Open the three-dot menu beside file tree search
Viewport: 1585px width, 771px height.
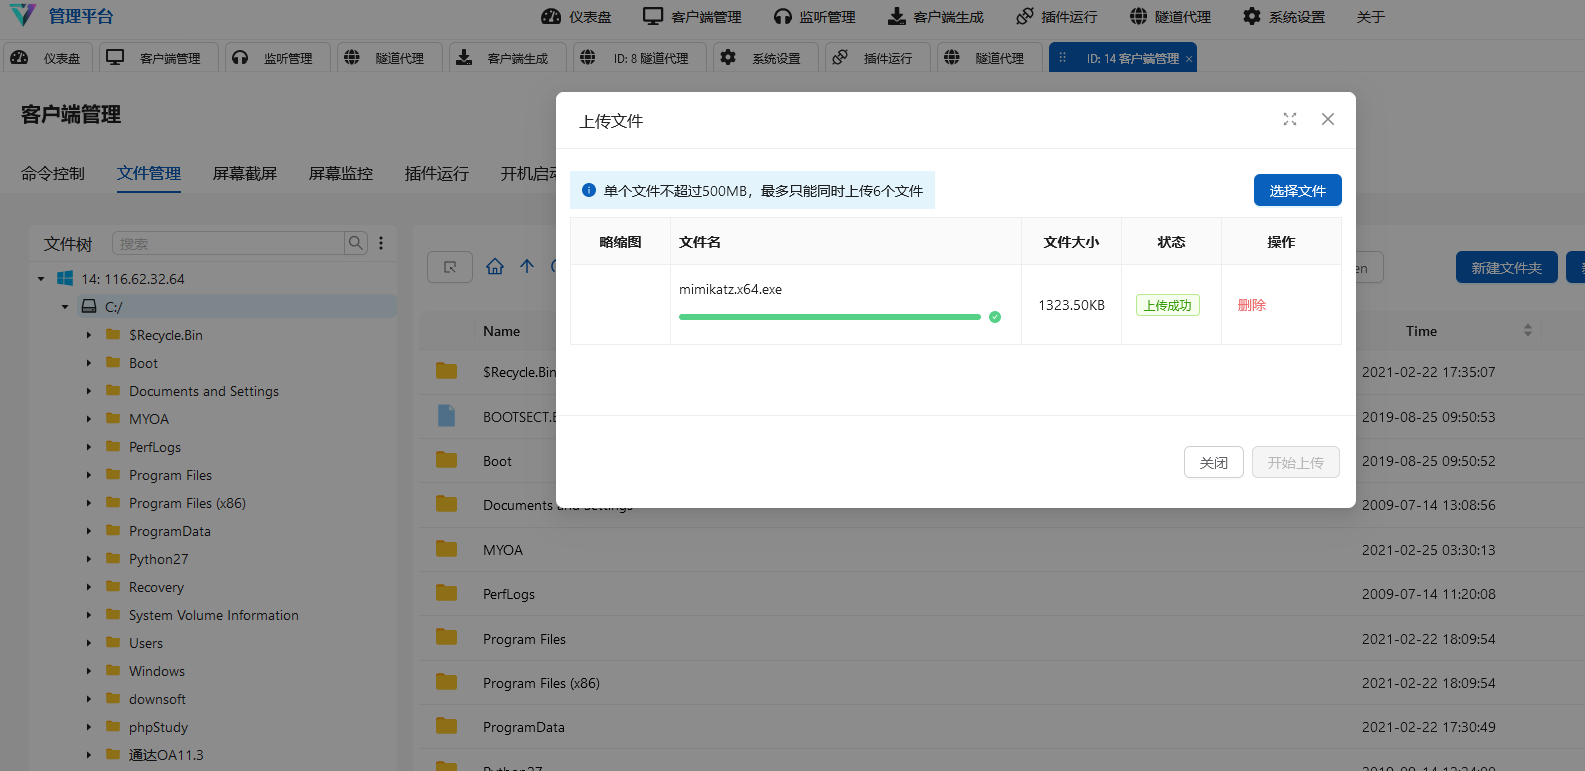(x=381, y=243)
